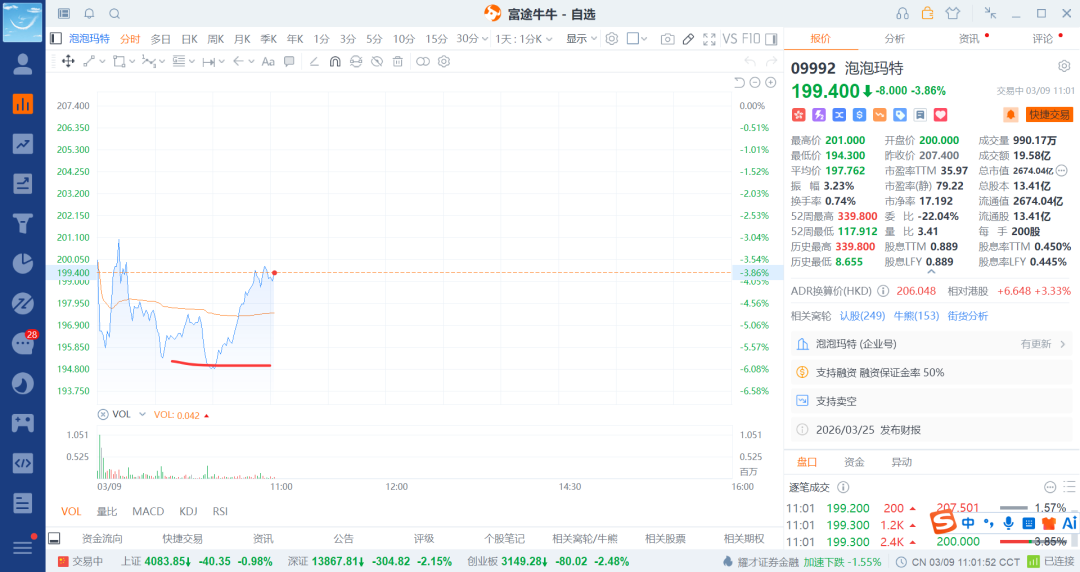Open the search magnifier in title bar

click(x=115, y=14)
